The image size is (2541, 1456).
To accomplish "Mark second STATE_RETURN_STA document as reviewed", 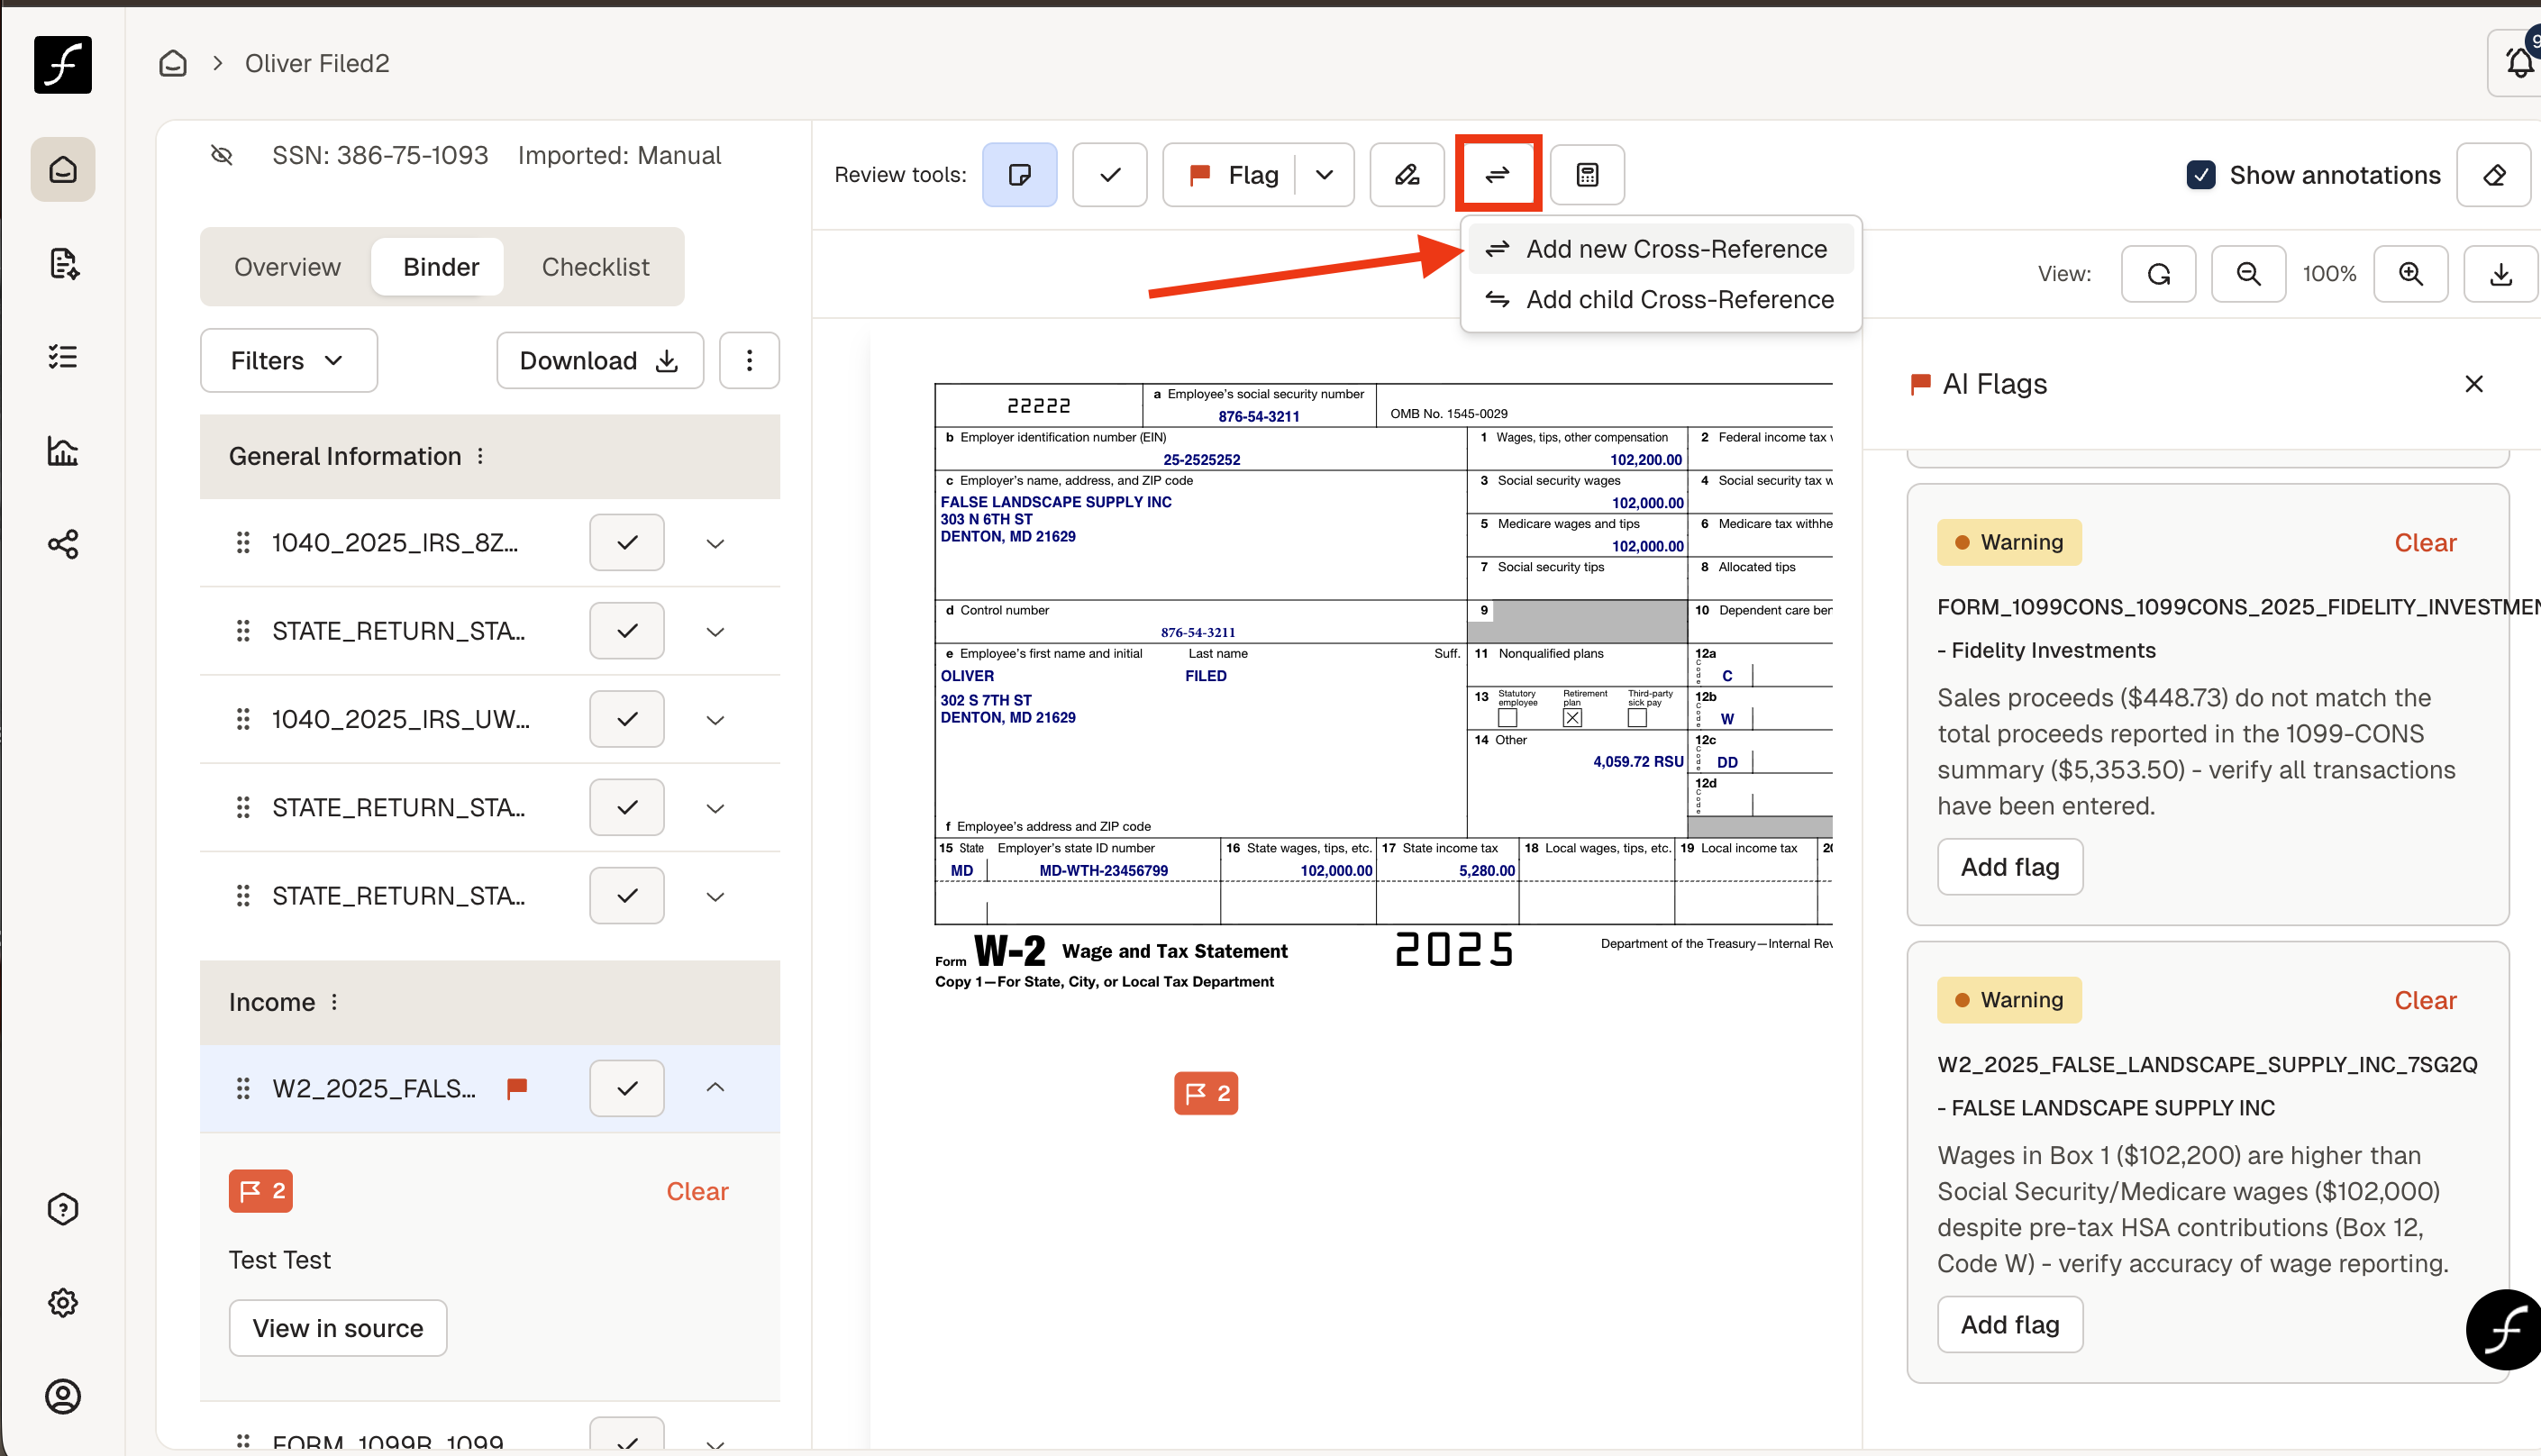I will (x=627, y=807).
